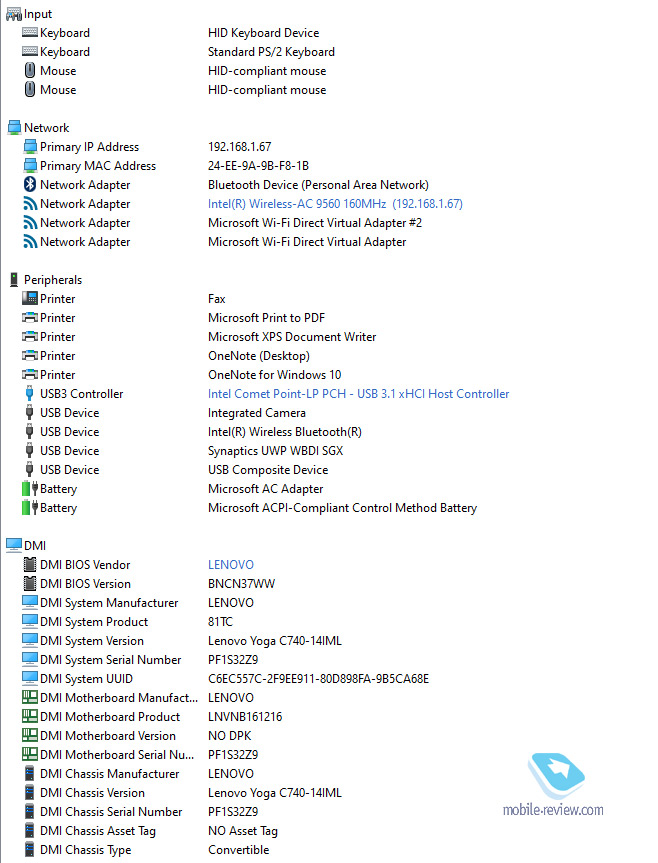Viewport: 658px width, 863px height.
Task: Select the DMI Chassis Serial Number label
Action: [111, 812]
